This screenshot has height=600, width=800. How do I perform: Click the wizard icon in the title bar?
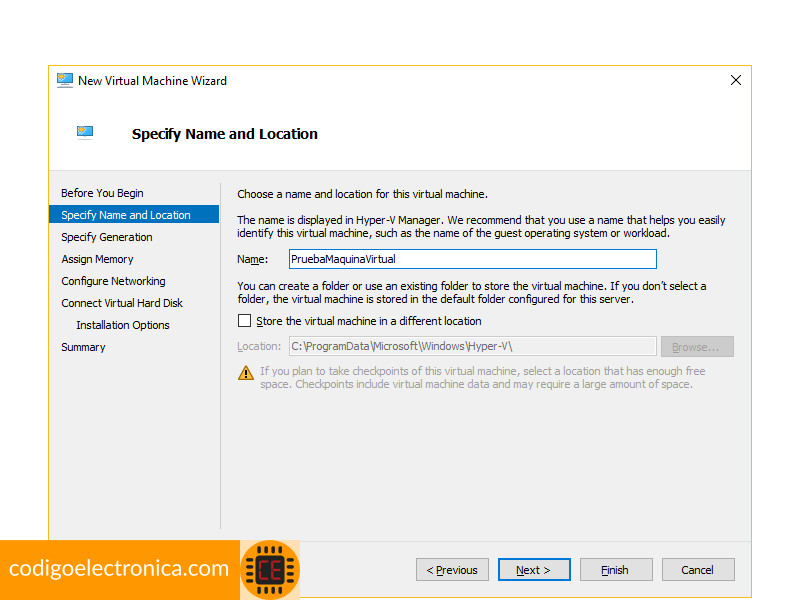point(65,81)
